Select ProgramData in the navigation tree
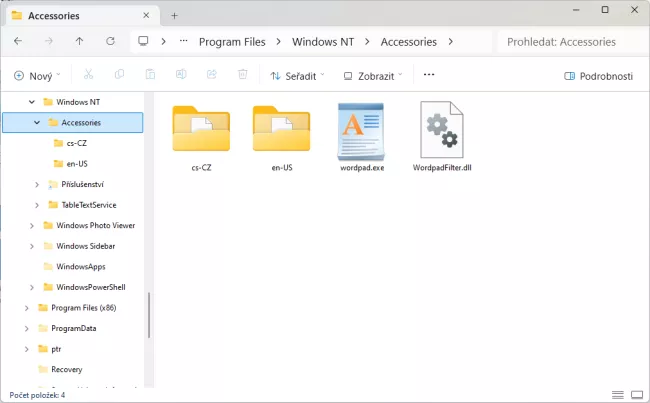The height and width of the screenshot is (403, 650). click(74, 328)
